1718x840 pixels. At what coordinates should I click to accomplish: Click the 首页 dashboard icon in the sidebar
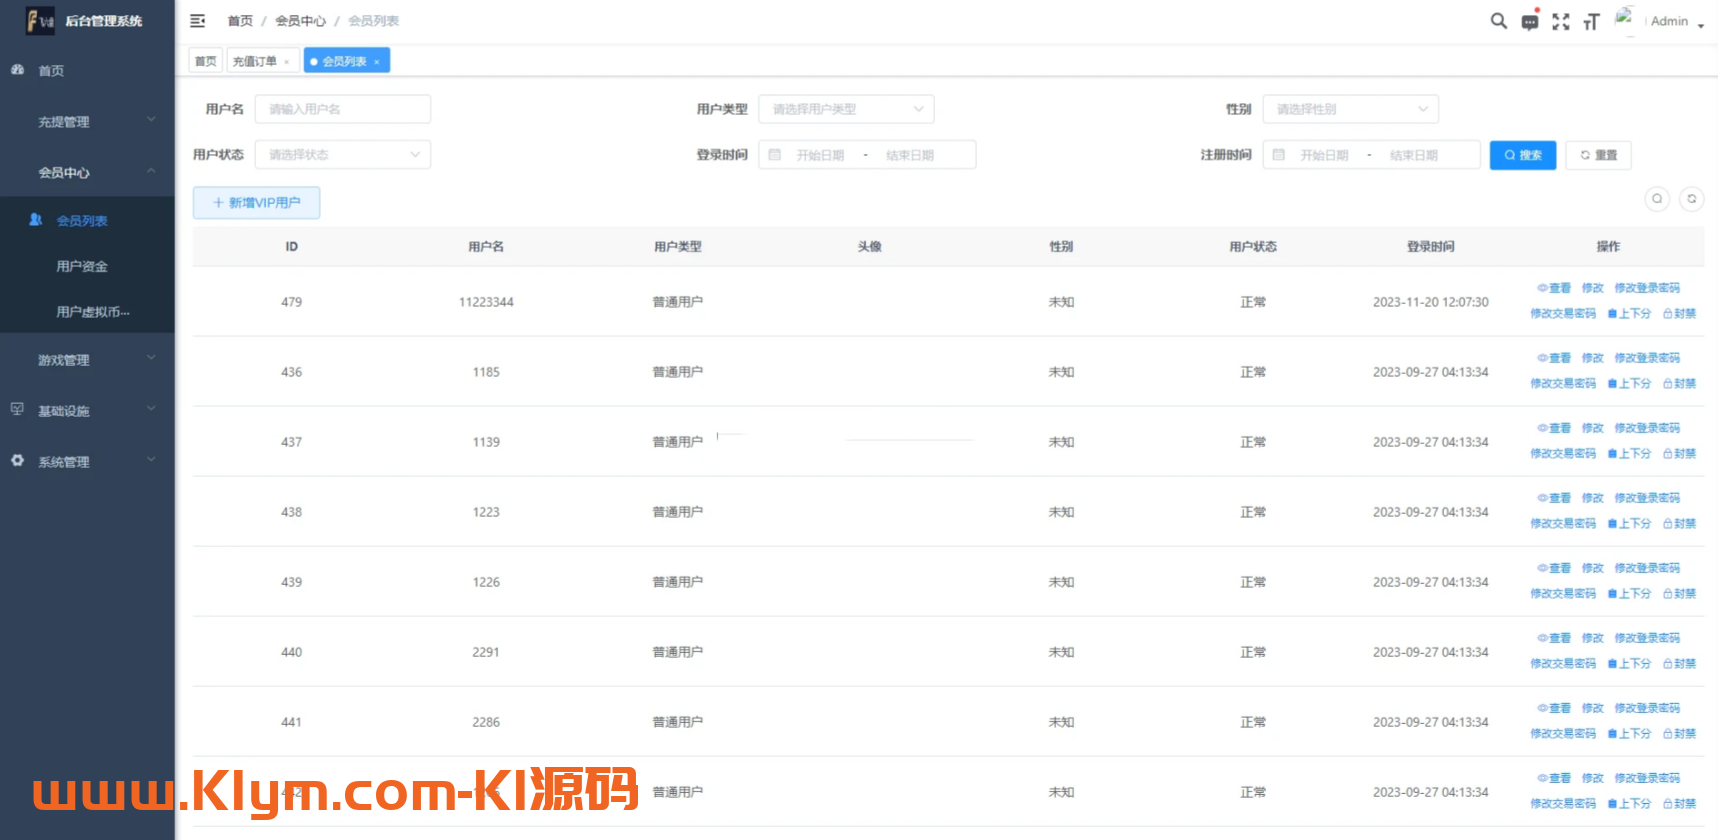[17, 70]
